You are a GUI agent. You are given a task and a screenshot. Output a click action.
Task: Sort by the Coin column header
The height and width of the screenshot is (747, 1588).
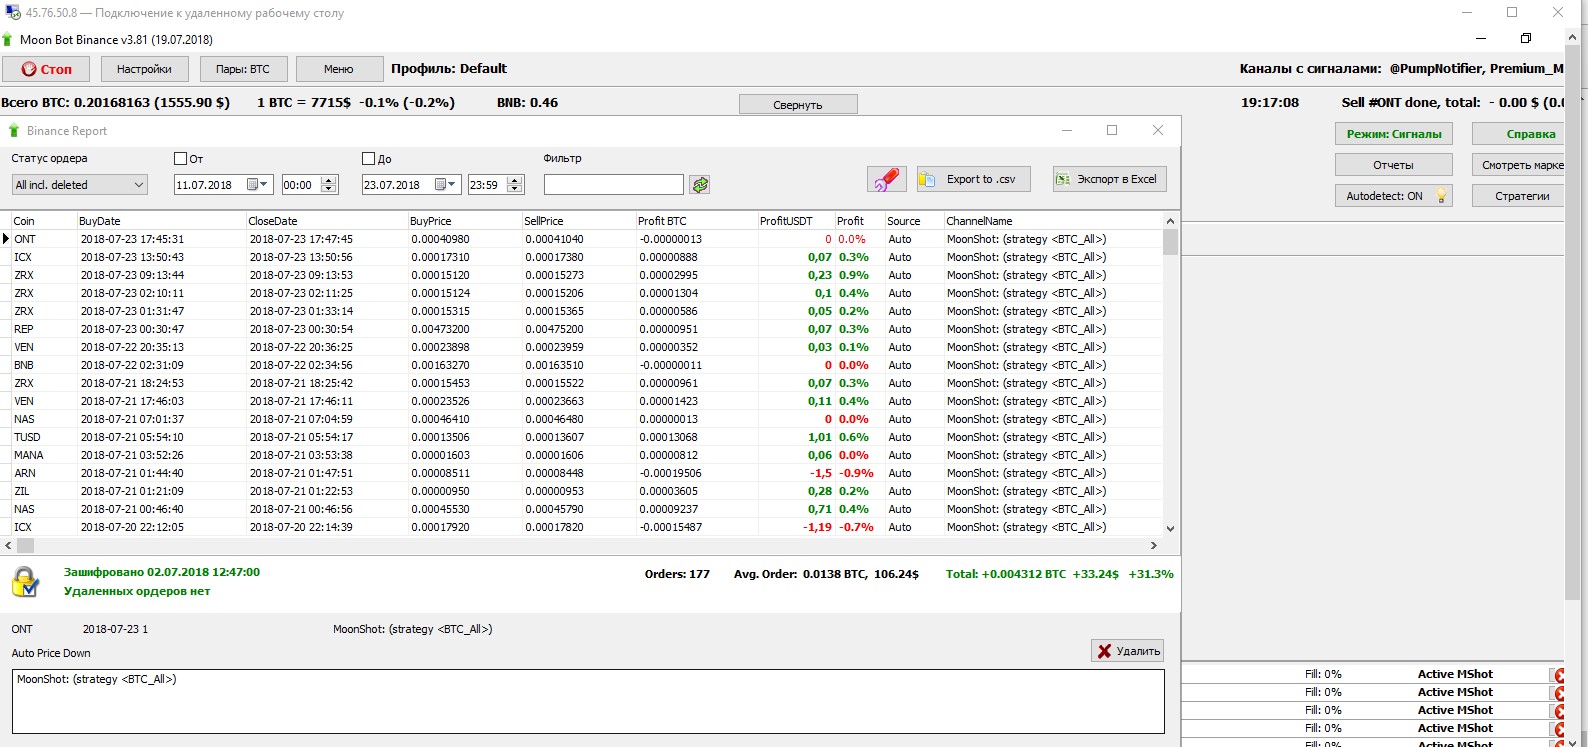[43, 221]
